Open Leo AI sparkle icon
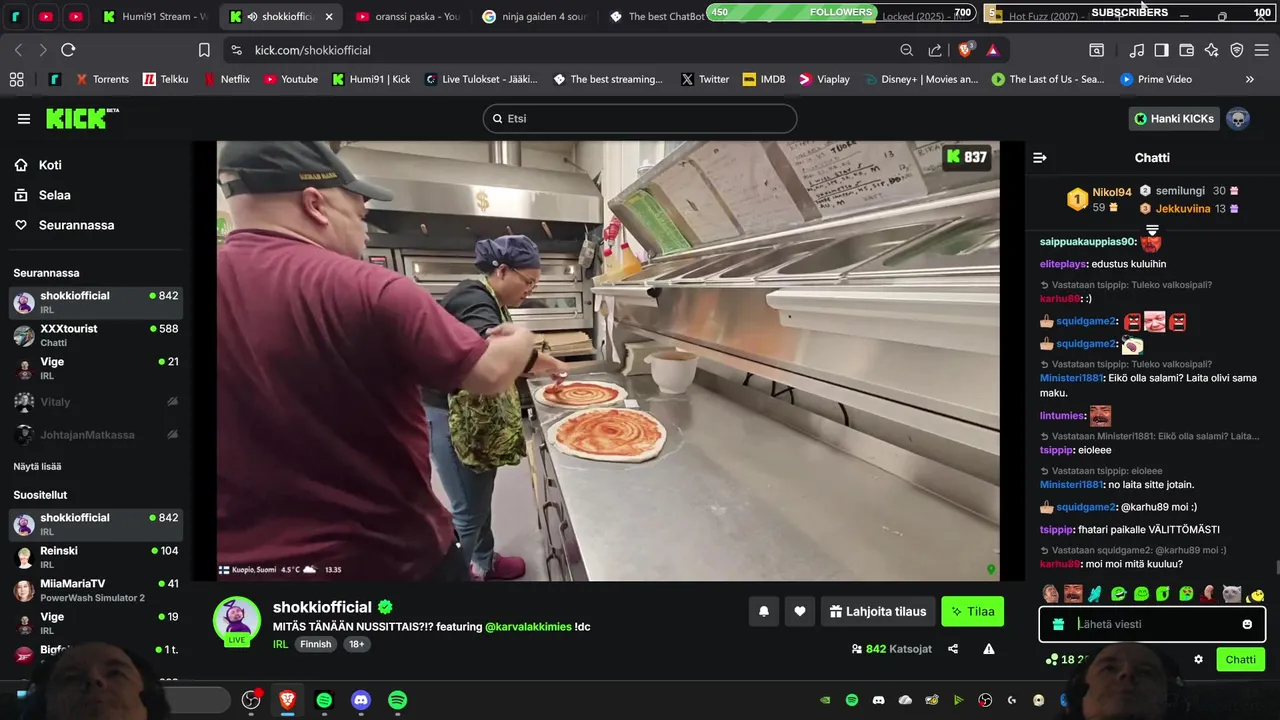This screenshot has height=720, width=1280. 1212,50
